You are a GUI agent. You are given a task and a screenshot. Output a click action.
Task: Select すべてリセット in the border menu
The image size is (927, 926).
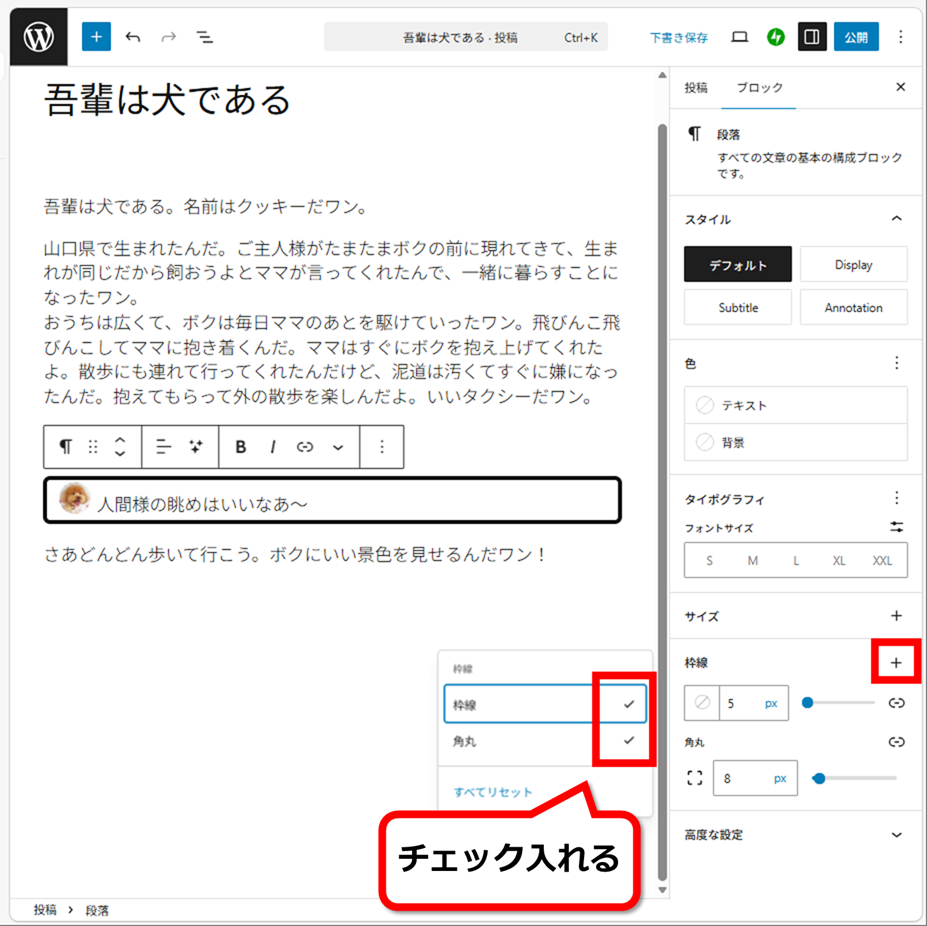pos(493,792)
